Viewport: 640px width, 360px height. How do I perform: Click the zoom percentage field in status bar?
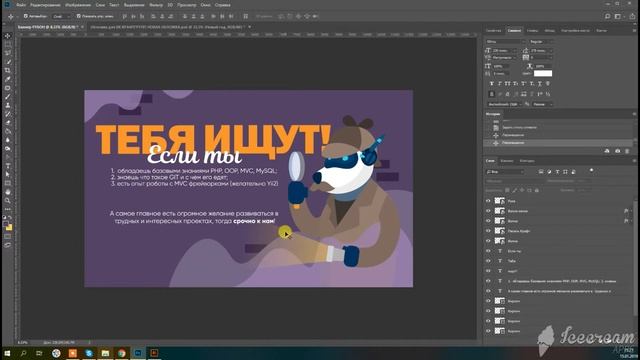click(x=23, y=342)
